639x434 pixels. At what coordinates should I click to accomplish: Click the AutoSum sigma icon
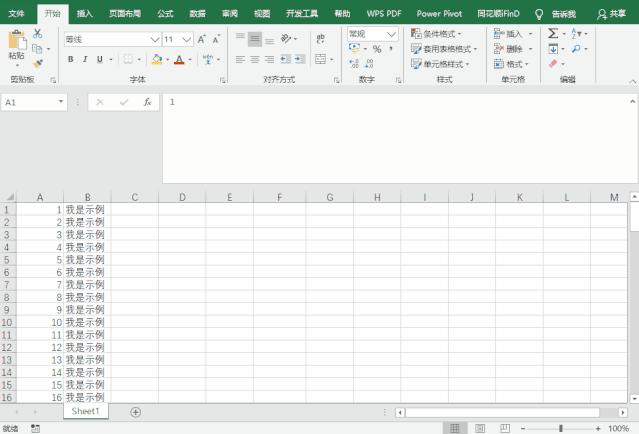pyautogui.click(x=553, y=33)
